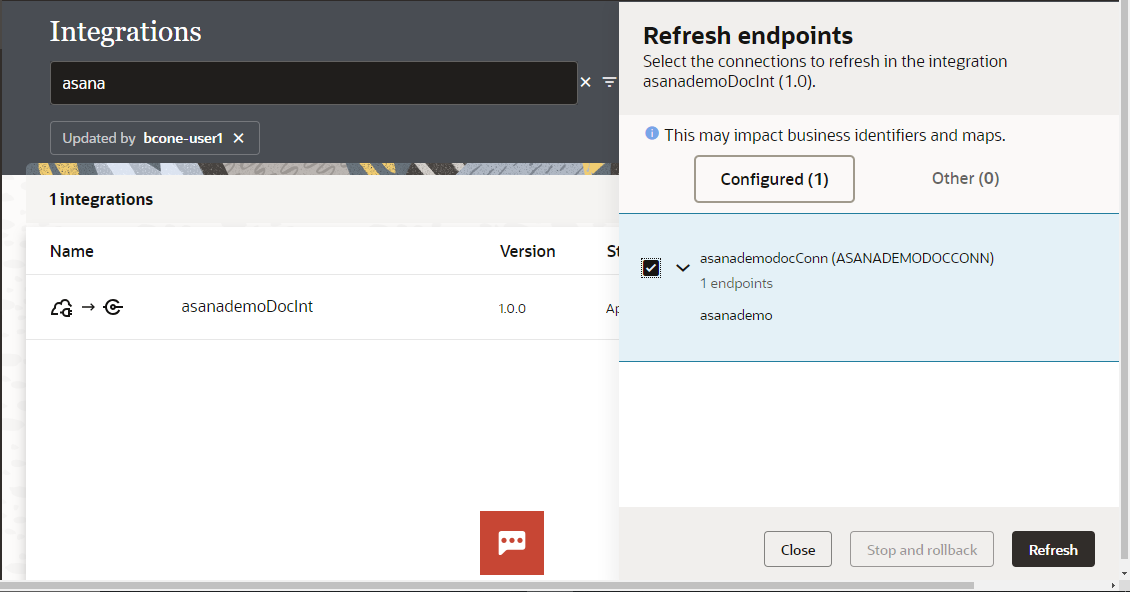The height and width of the screenshot is (592, 1130).
Task: Click the right scroll arrow on horizontal scrollbar
Action: (x=1113, y=586)
